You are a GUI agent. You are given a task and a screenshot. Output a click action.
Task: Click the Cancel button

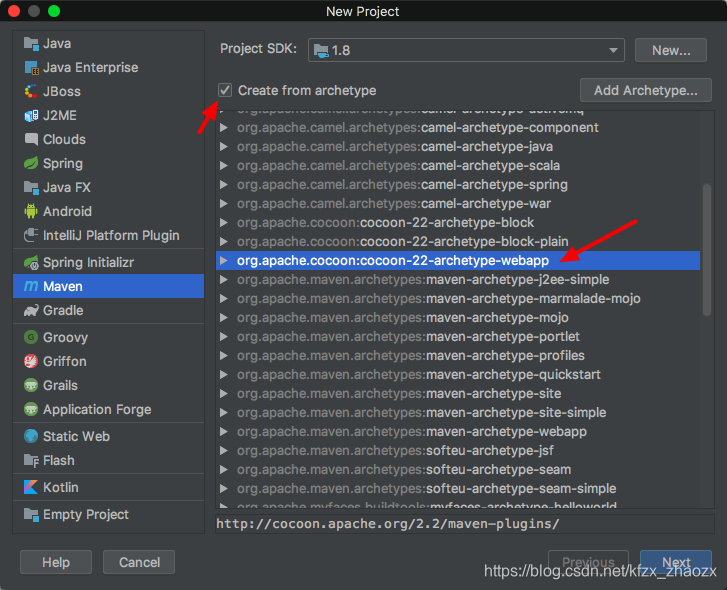(x=139, y=562)
